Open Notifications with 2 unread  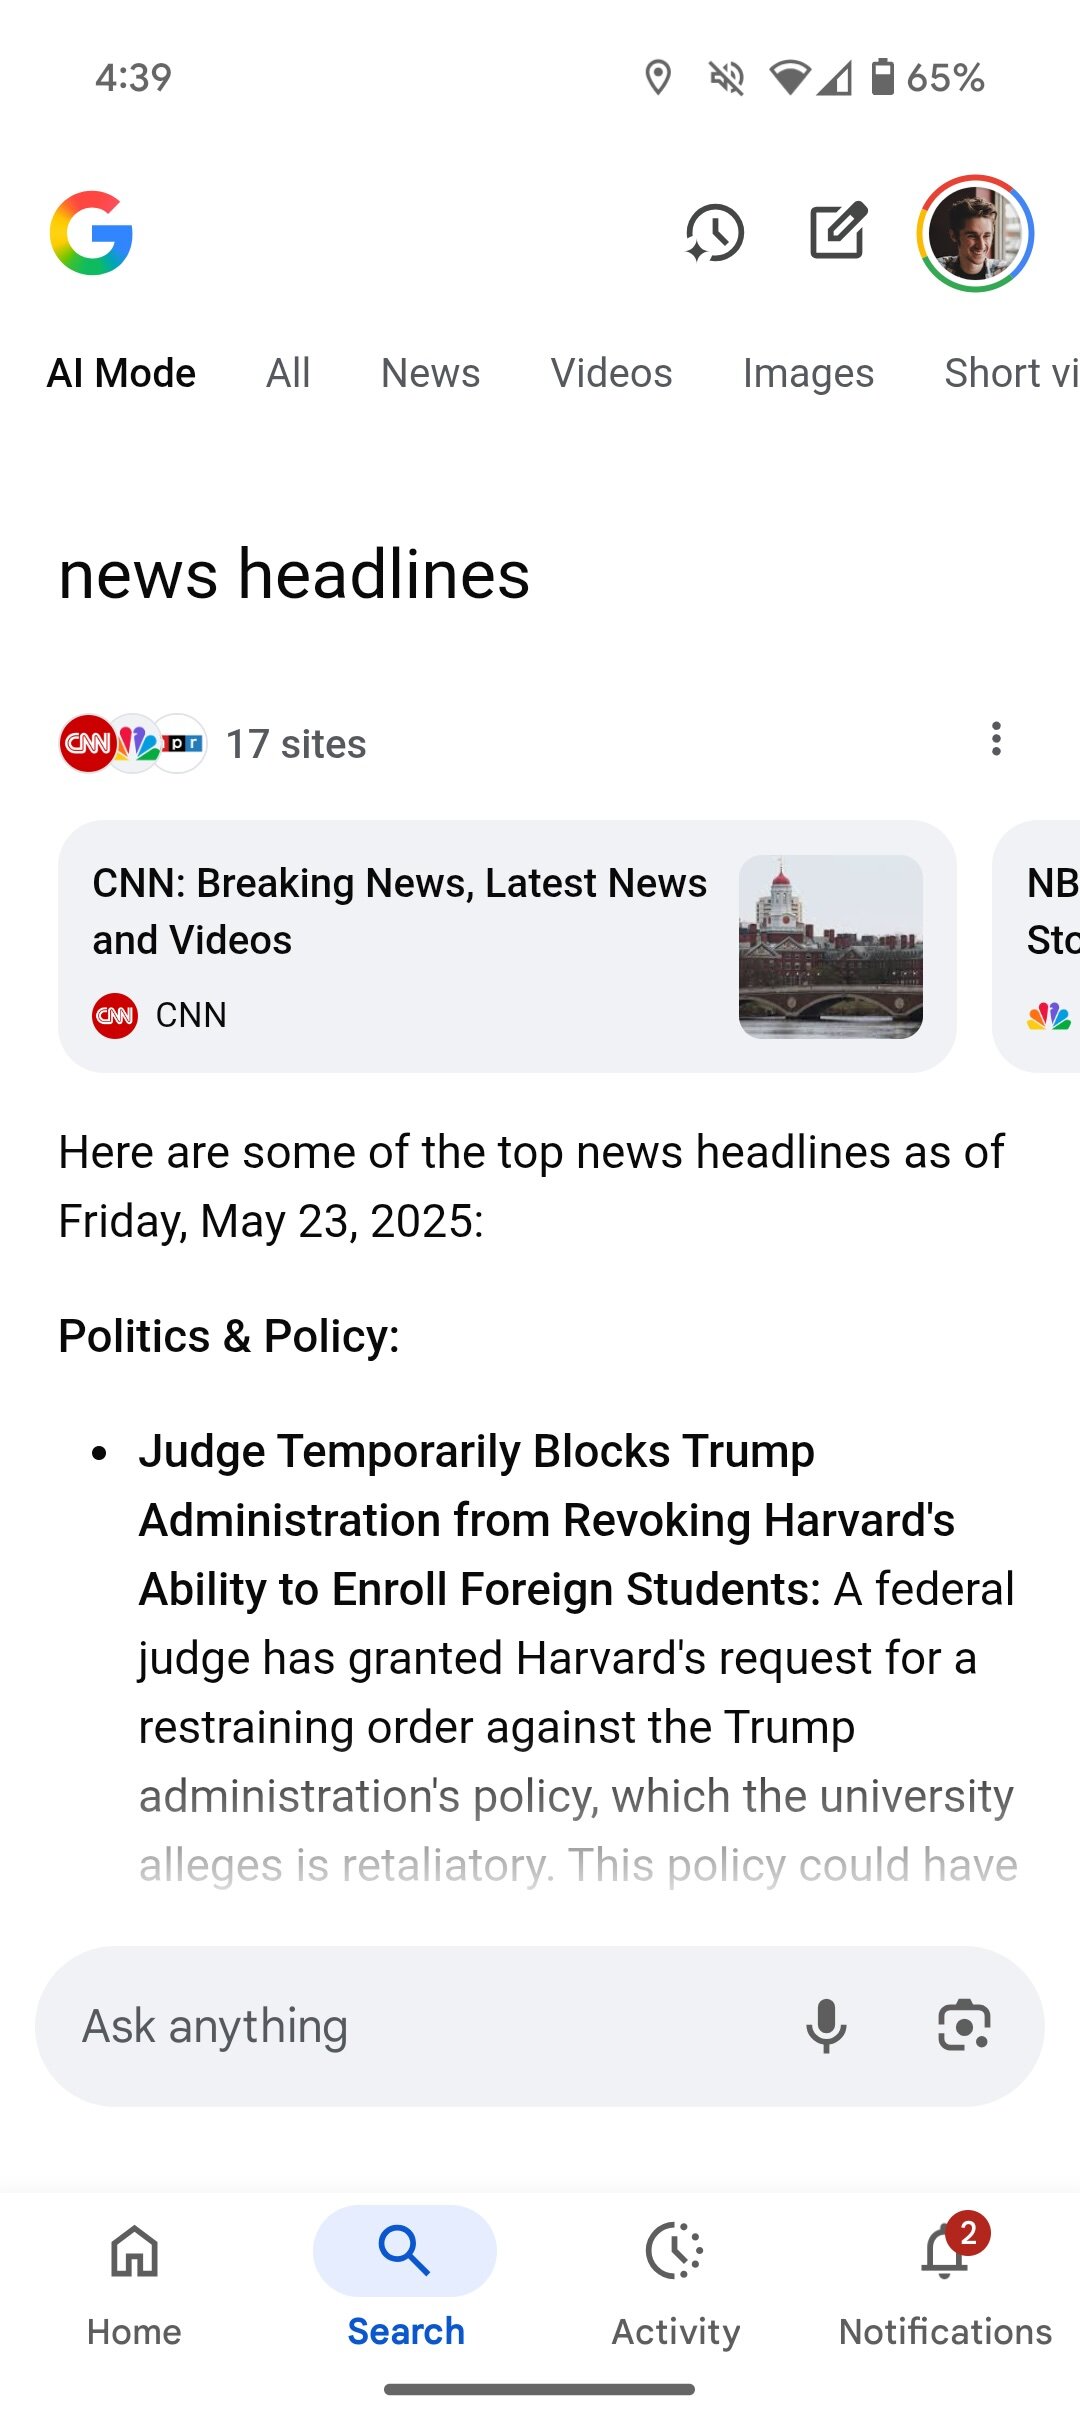click(945, 2280)
